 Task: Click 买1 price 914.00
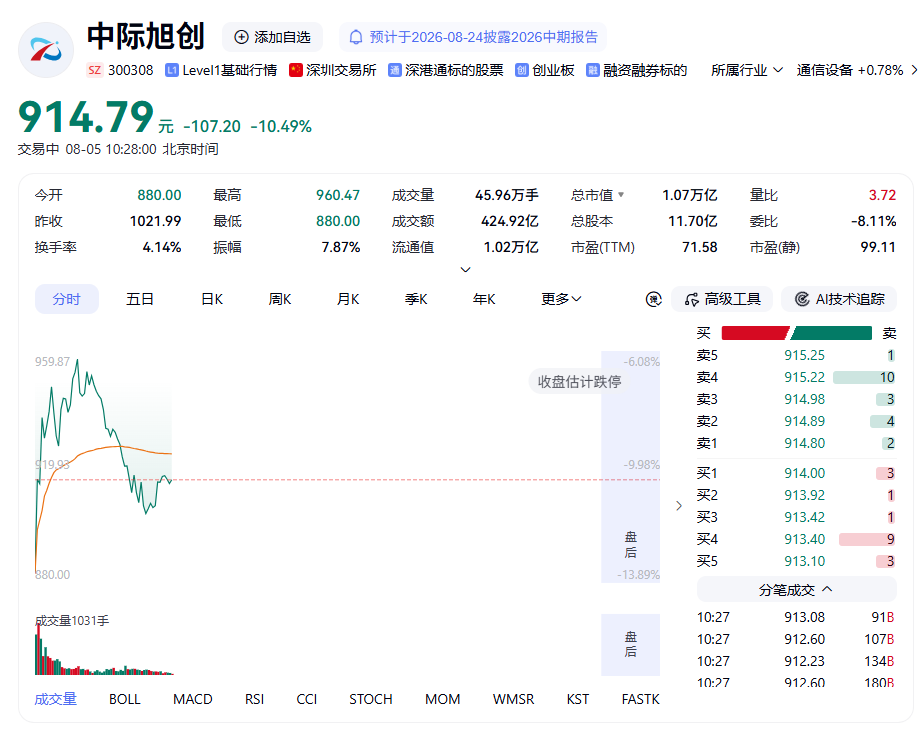804,473
